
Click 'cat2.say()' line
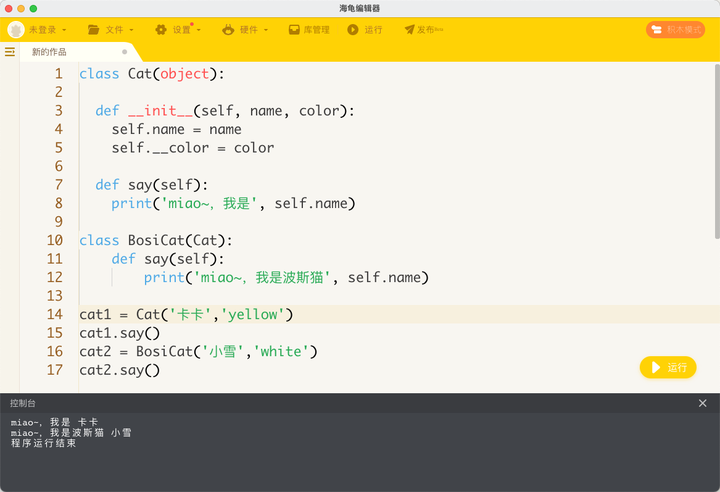coord(119,370)
